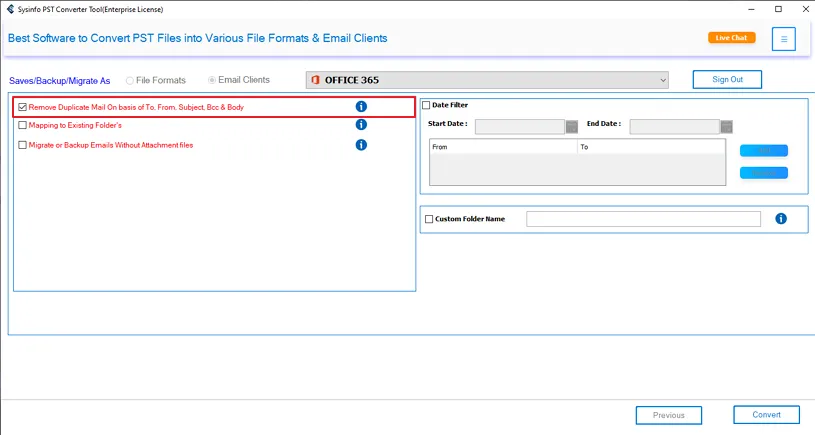Click the Saves/Backup/Migrate As label
815x435 pixels.
click(60, 81)
